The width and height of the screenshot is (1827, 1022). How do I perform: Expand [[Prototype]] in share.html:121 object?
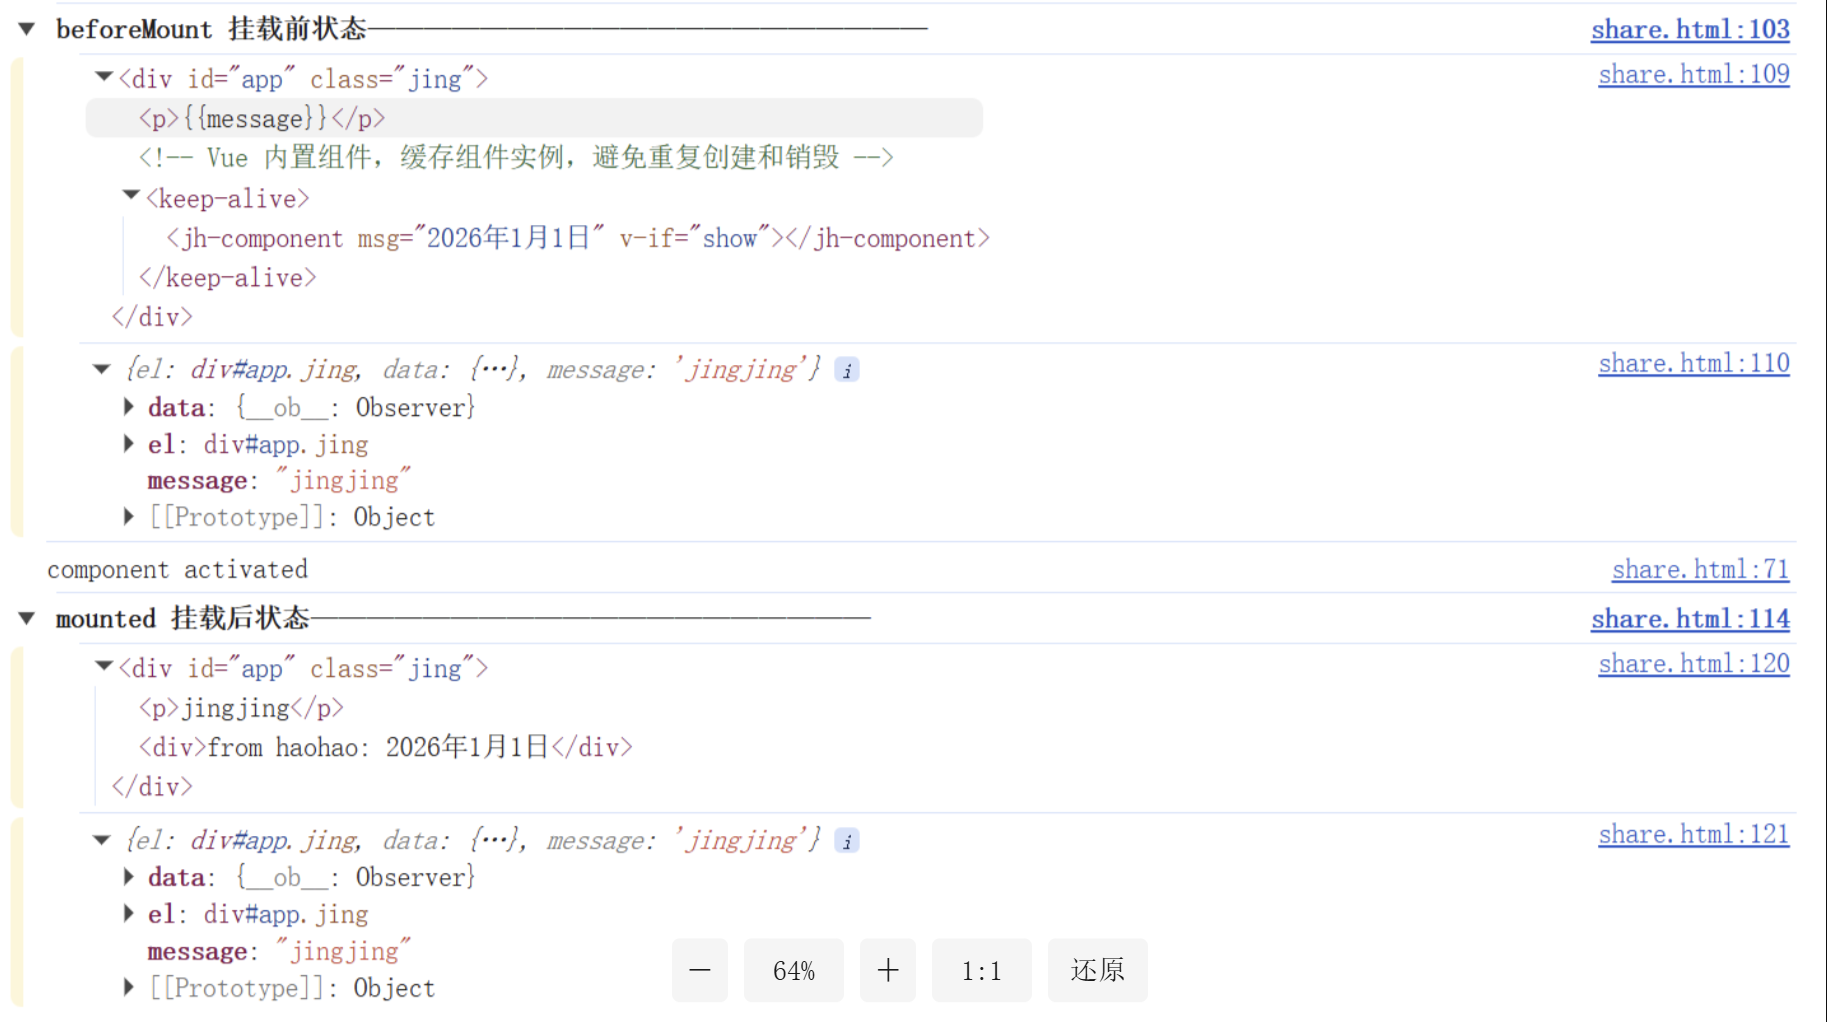coord(129,988)
